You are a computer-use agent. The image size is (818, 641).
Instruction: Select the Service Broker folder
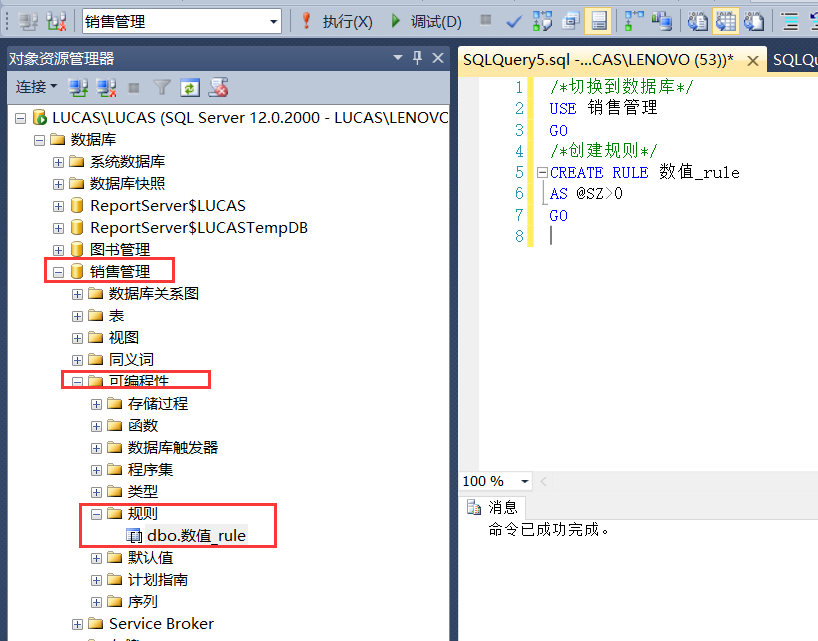[161, 623]
